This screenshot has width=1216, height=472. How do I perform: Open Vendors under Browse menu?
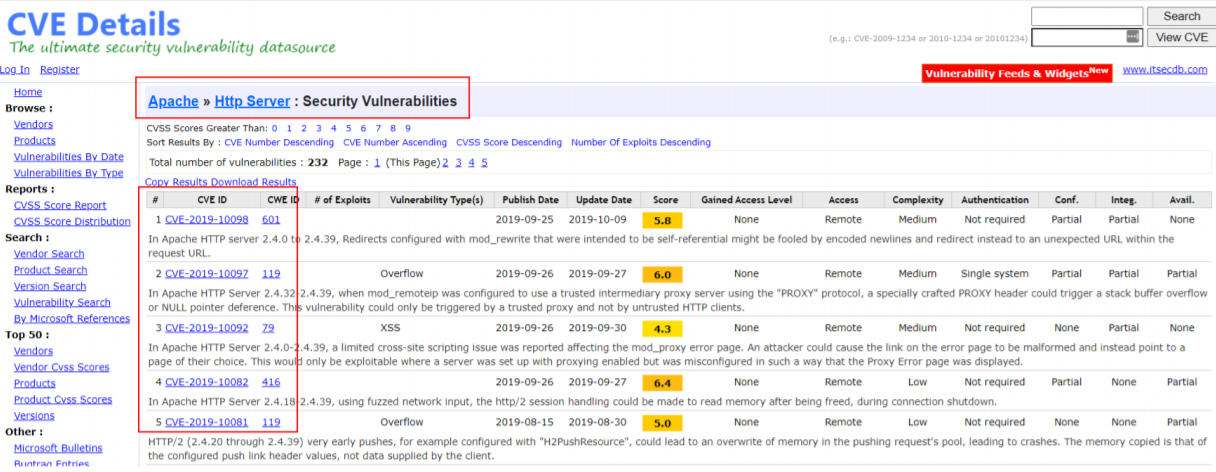coord(33,125)
